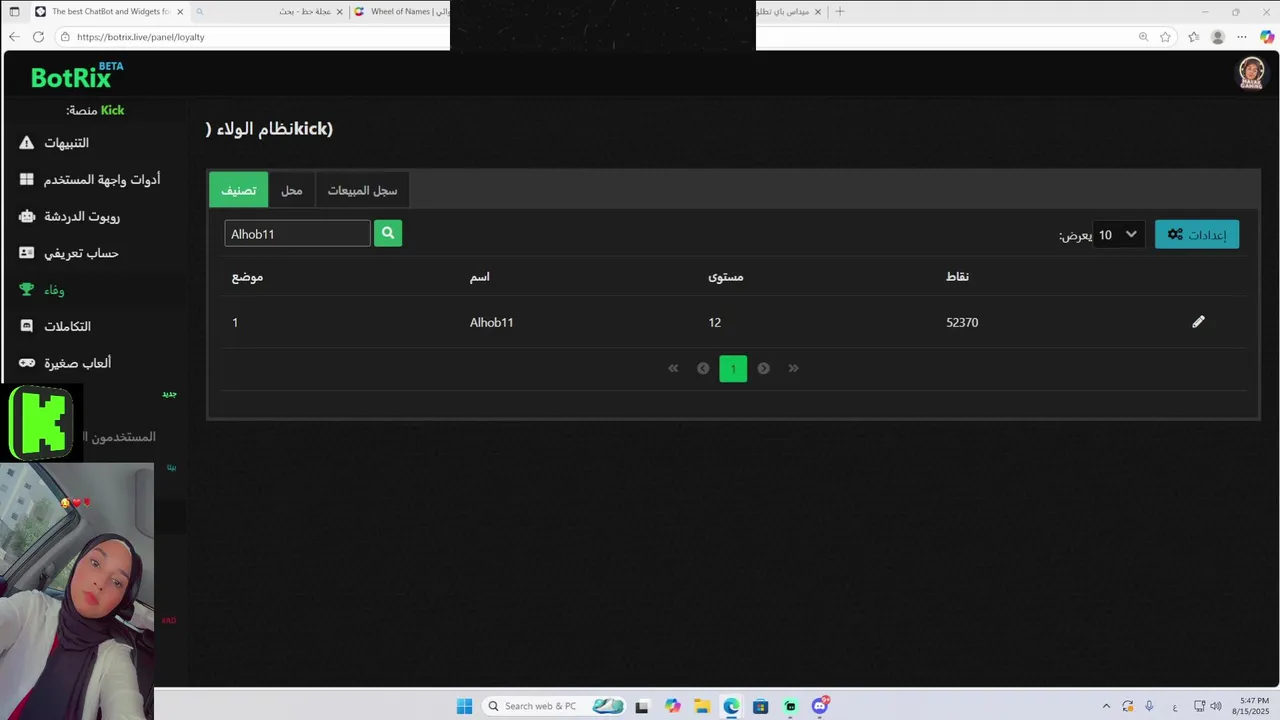Go to previous page arrow
1280x720 pixels.
[703, 368]
